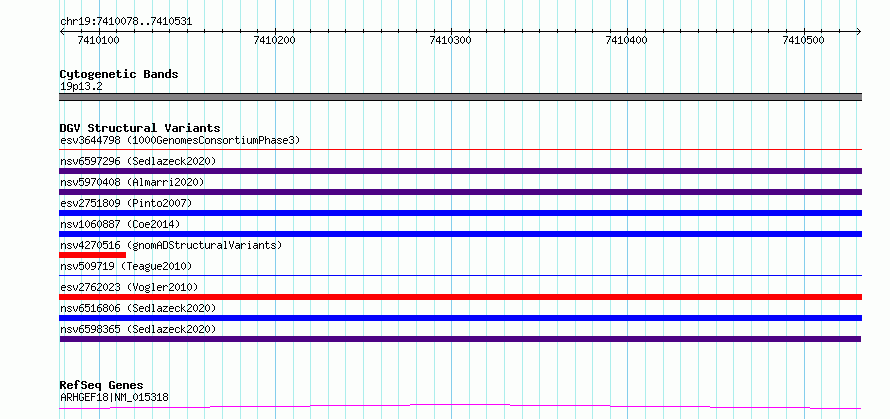Click the nsv1060887 Coe2014 label
Viewport: 890px width, 419px height.
coord(120,224)
